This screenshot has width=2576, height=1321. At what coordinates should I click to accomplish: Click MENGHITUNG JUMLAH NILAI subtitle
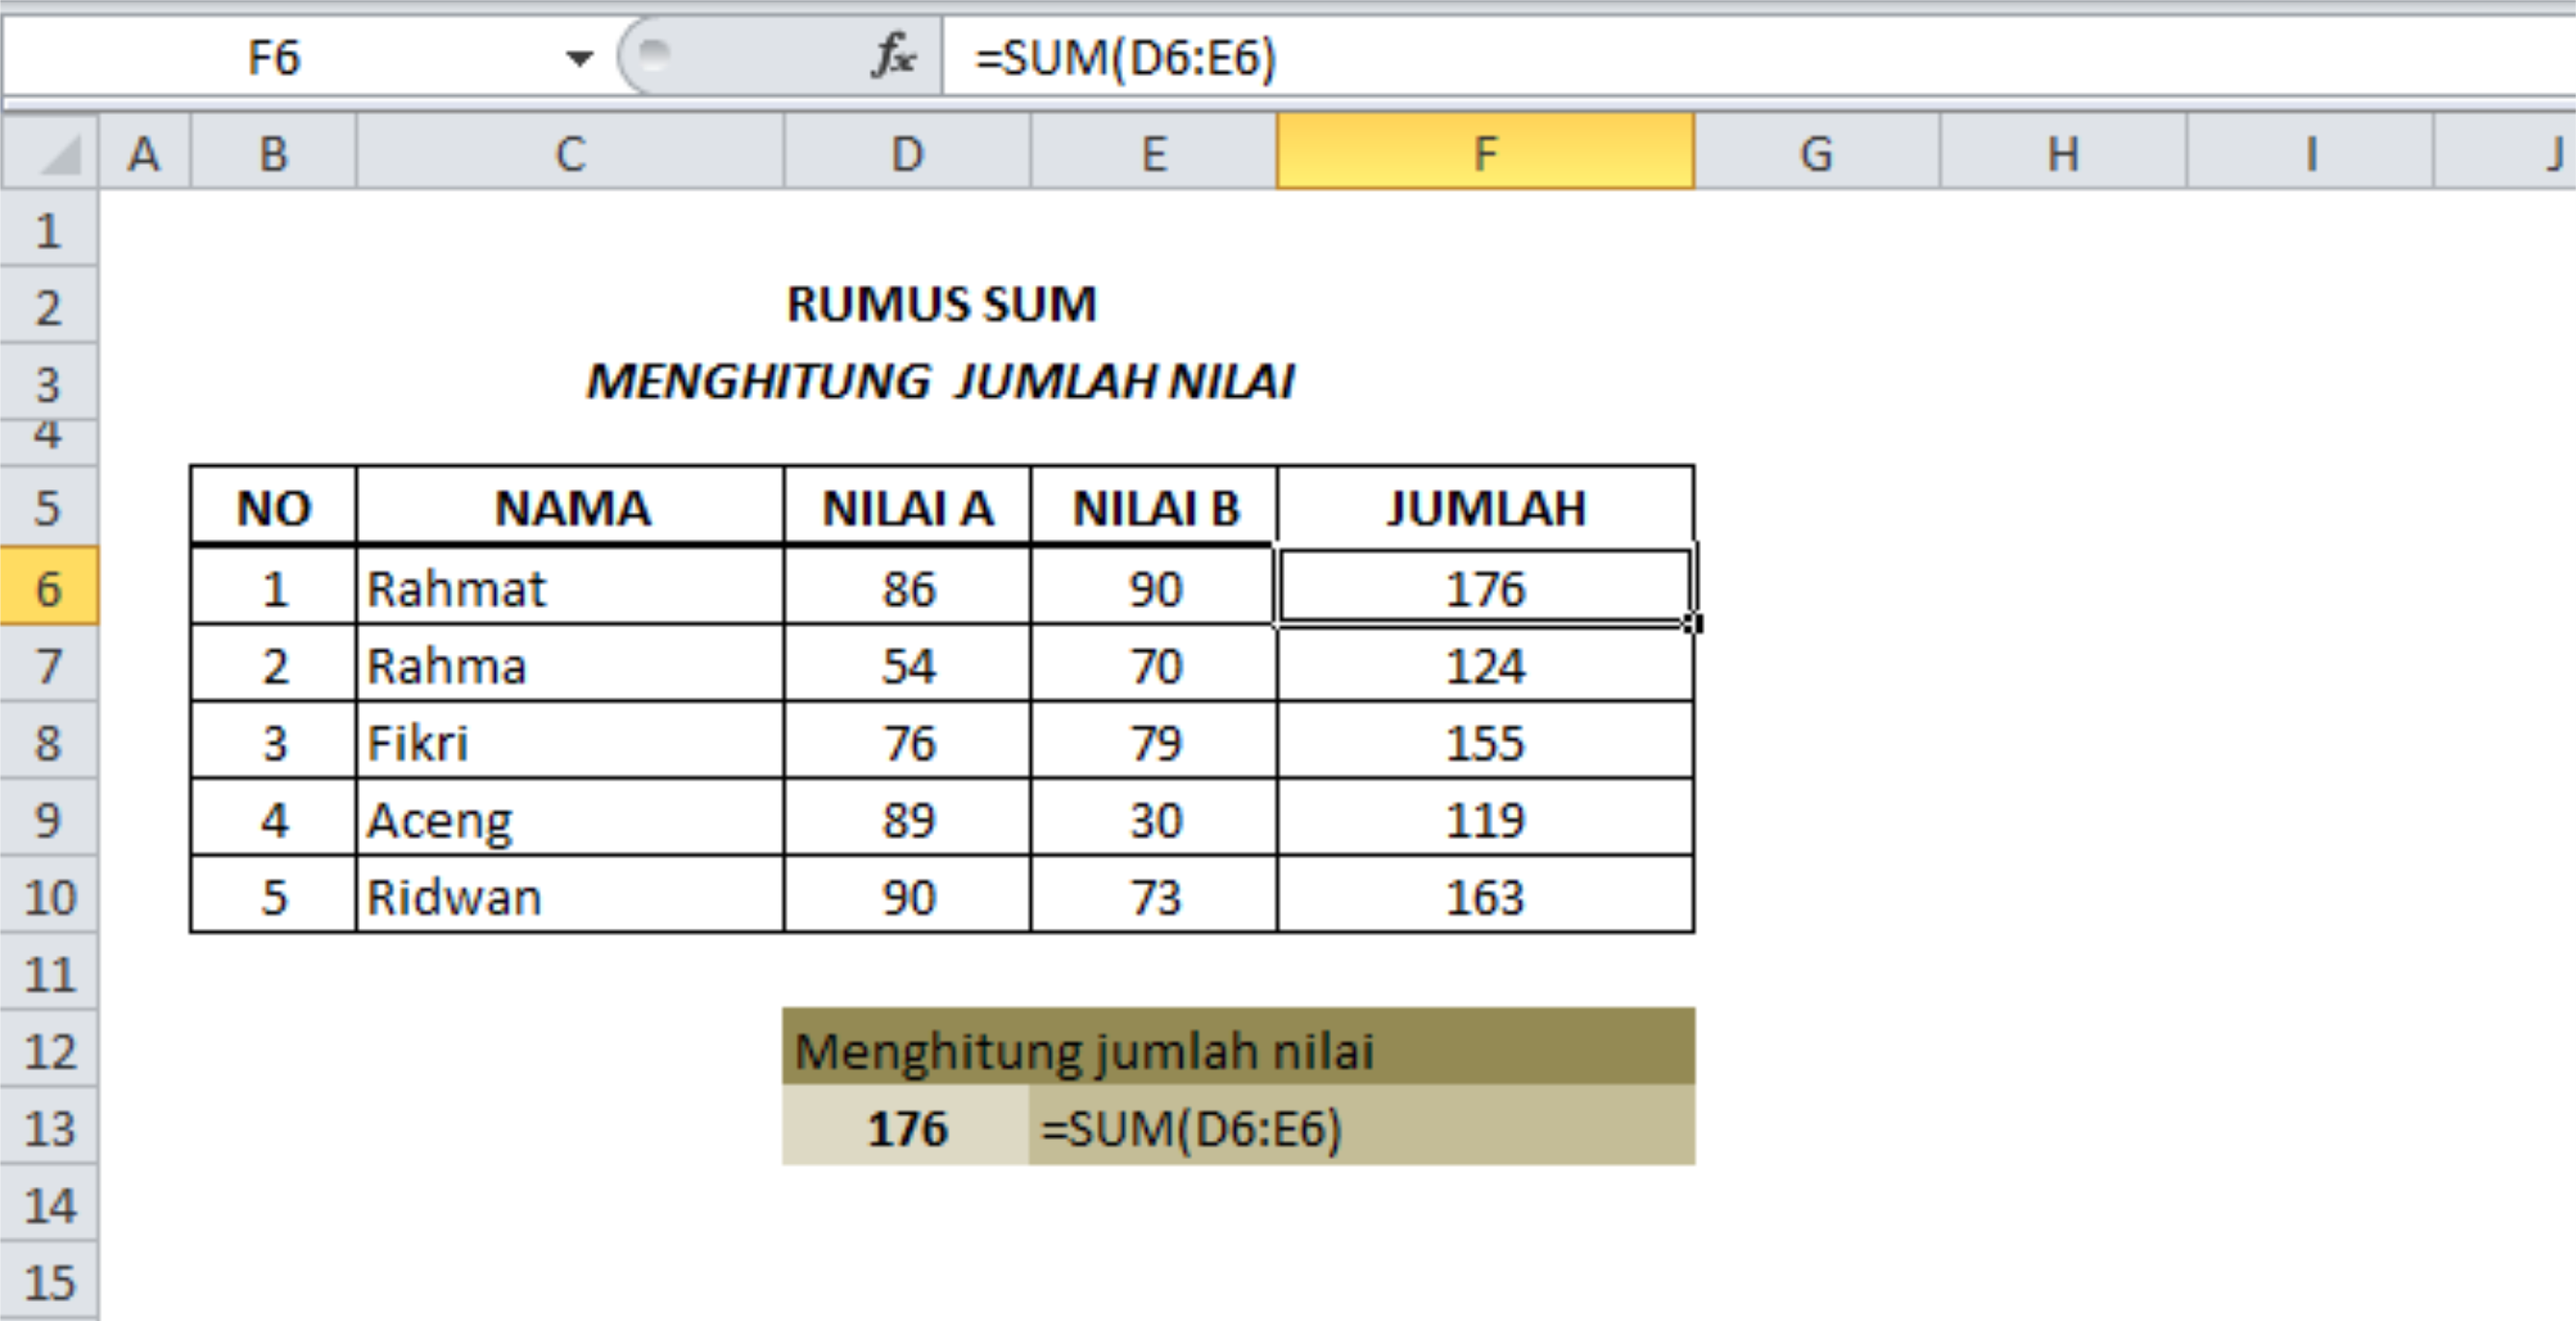[x=940, y=381]
